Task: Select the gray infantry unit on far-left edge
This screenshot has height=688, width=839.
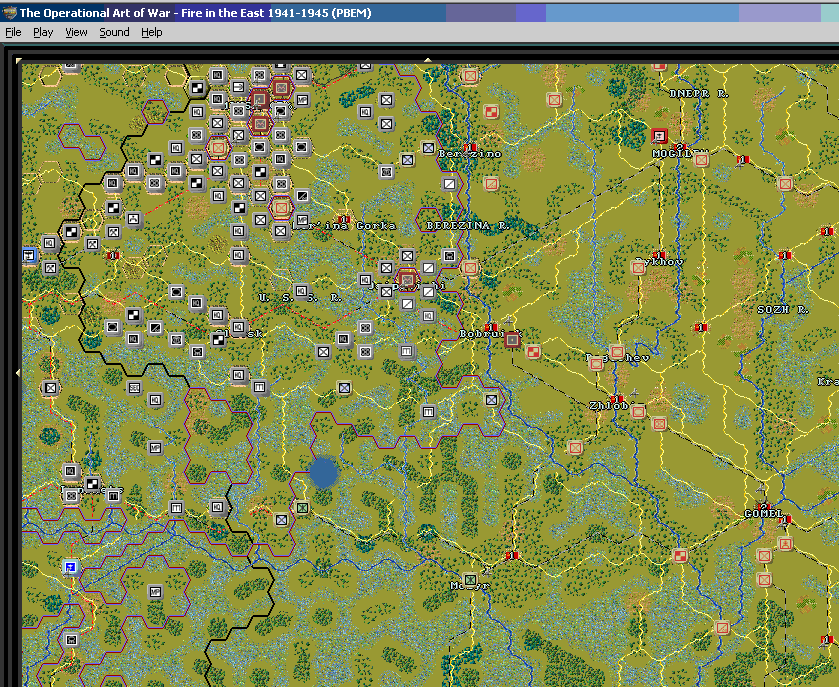Action: (50, 388)
